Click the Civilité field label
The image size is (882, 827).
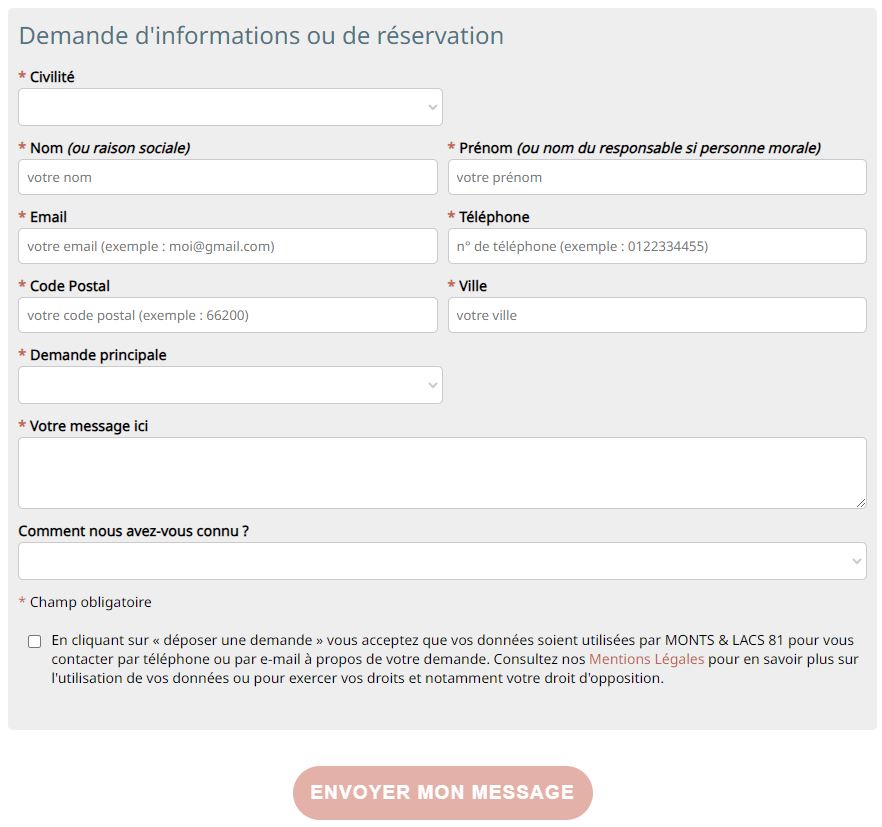click(x=52, y=77)
